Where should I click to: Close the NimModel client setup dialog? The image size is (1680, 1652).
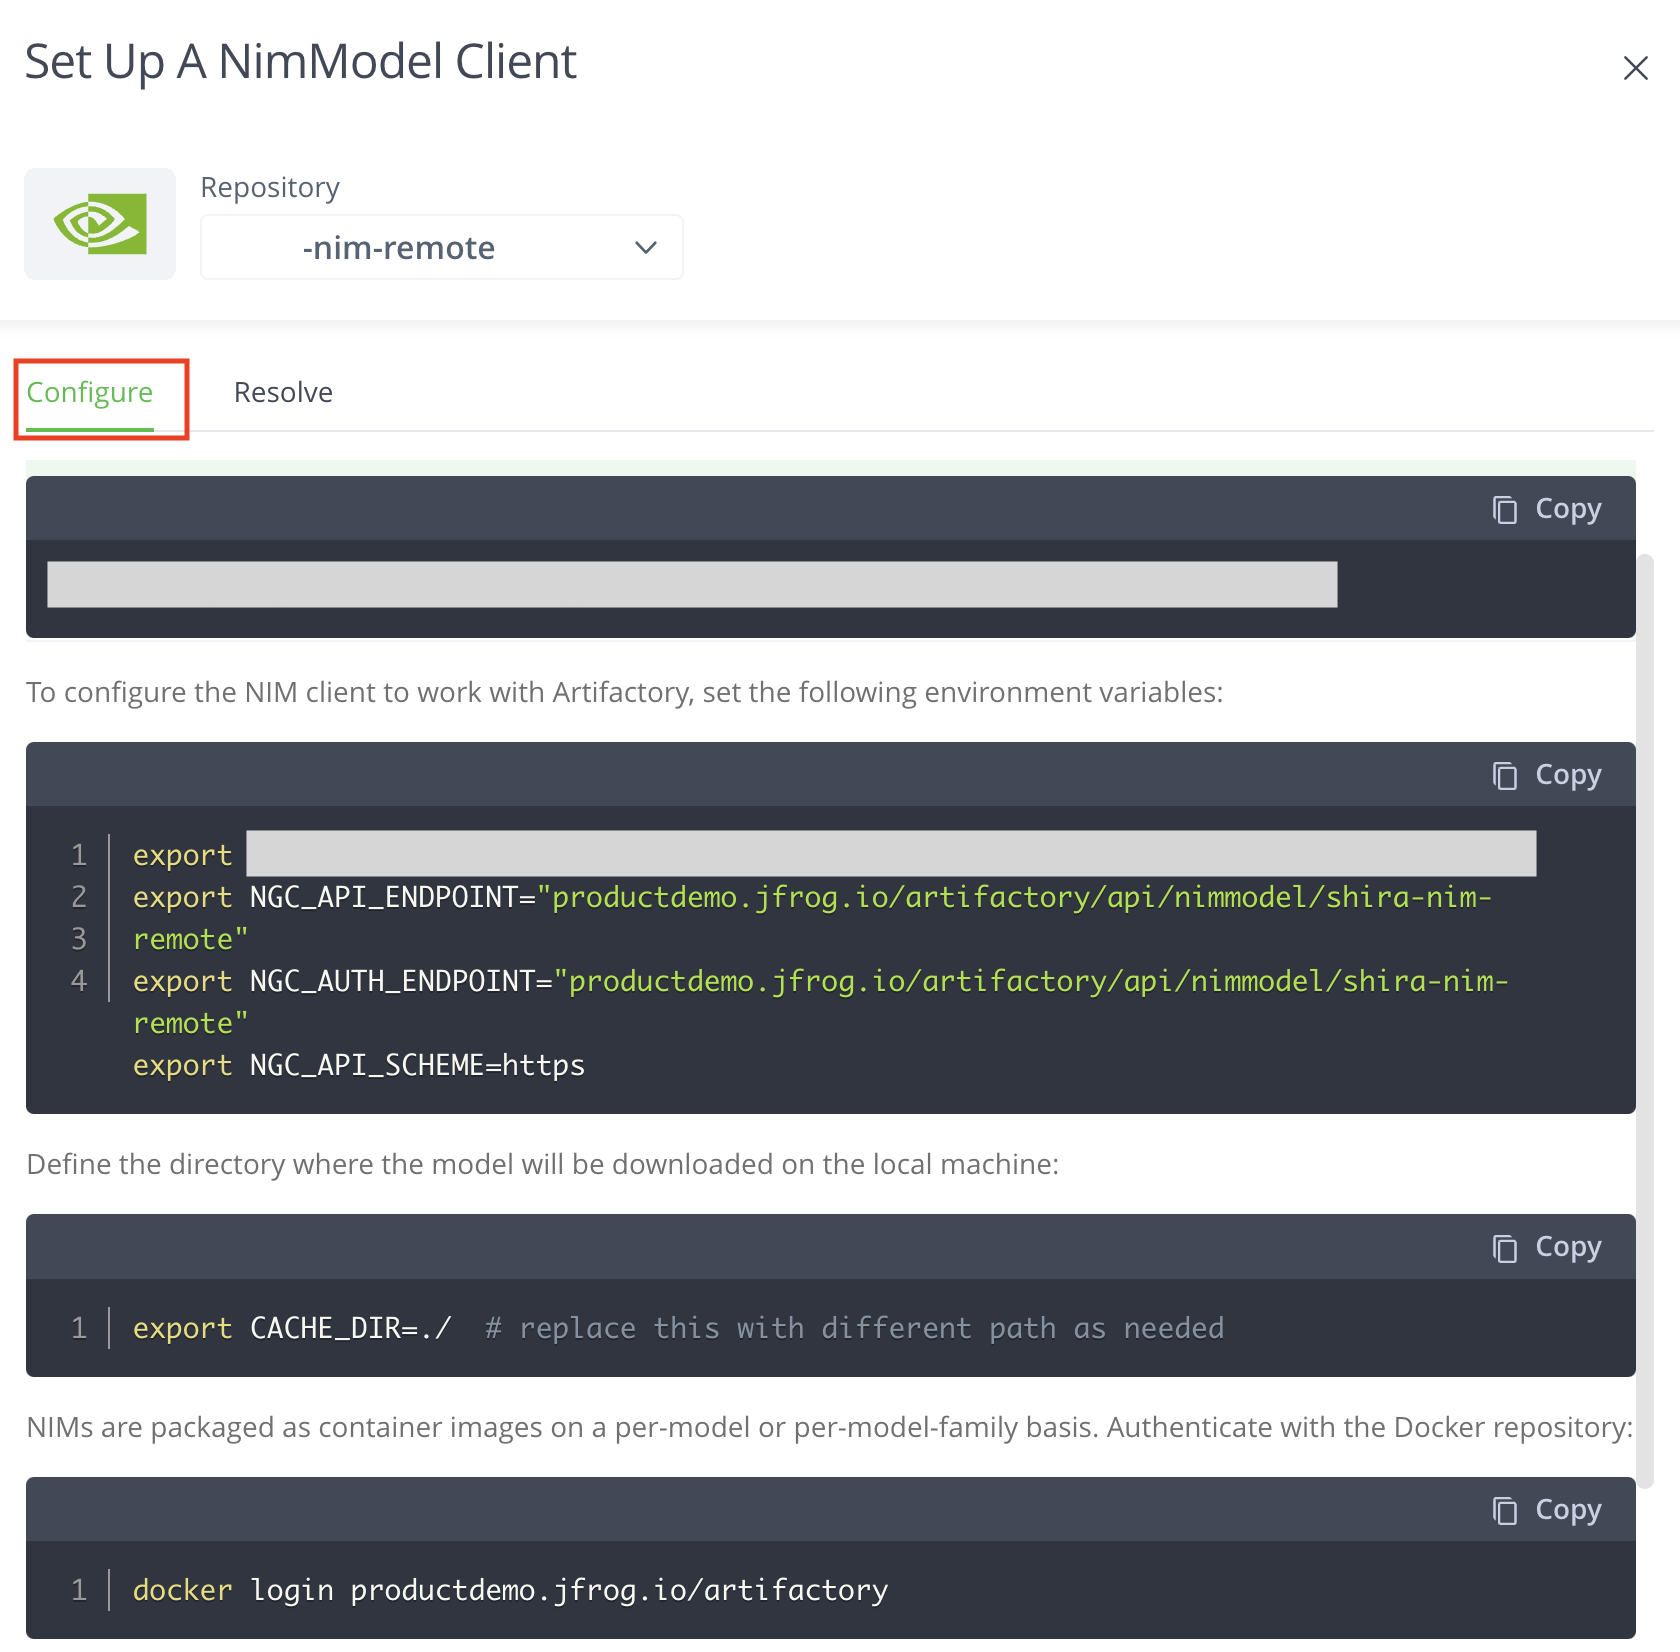1636,68
